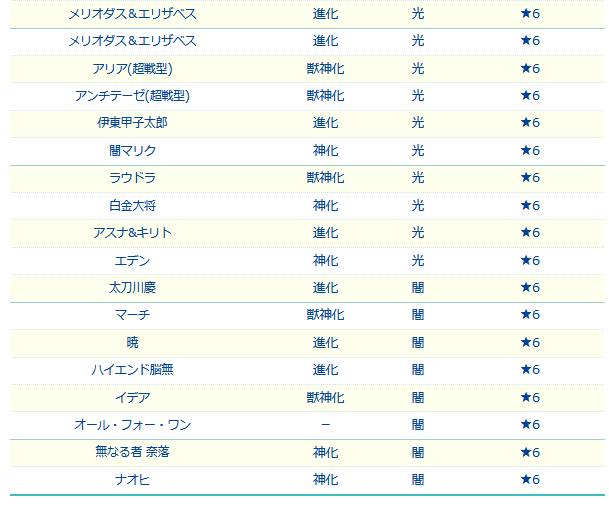
Task: Open the 白金大将 character page
Action: [132, 205]
